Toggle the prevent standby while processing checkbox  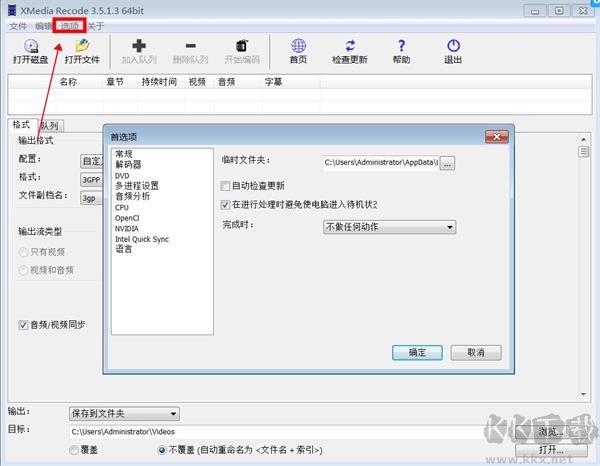pyautogui.click(x=225, y=205)
